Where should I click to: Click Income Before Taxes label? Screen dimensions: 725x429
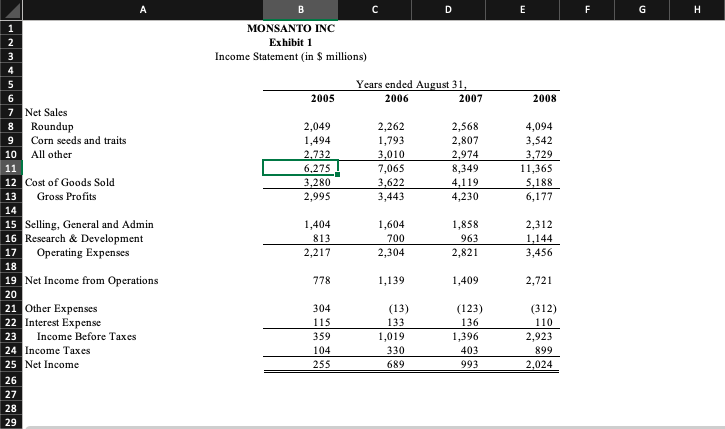(86, 337)
